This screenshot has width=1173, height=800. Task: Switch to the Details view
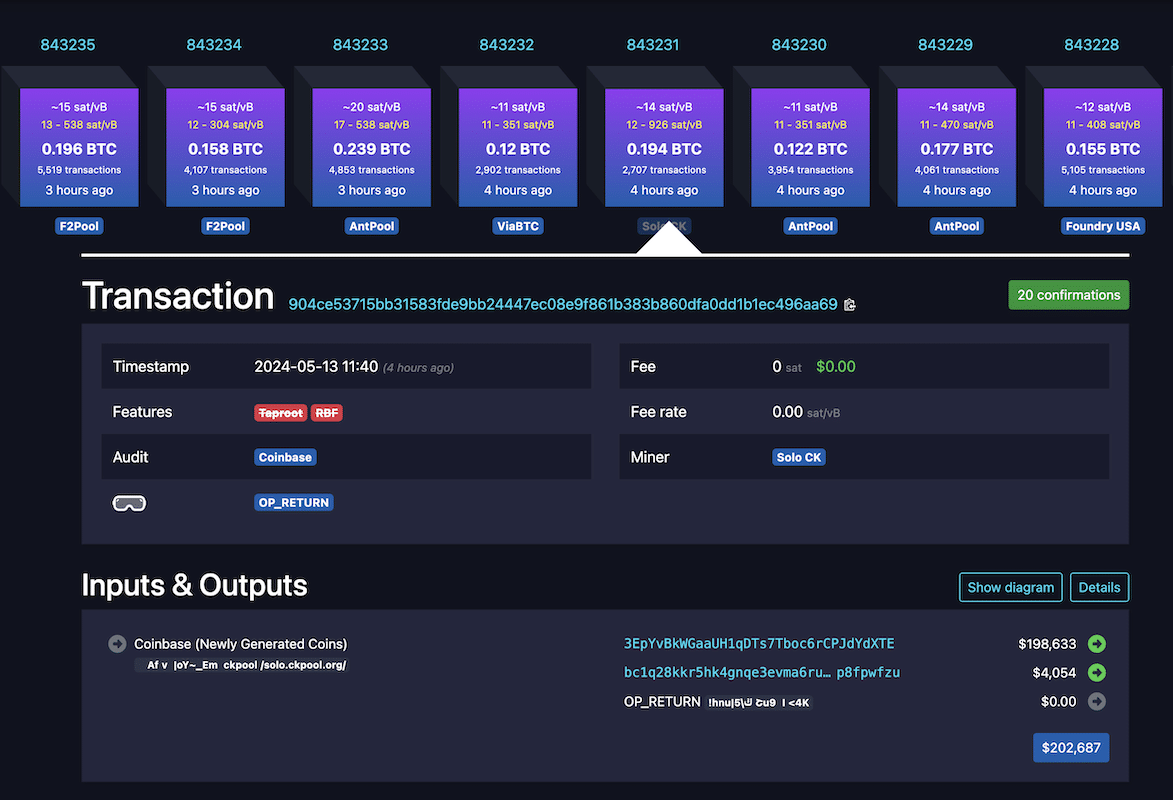[1099, 587]
